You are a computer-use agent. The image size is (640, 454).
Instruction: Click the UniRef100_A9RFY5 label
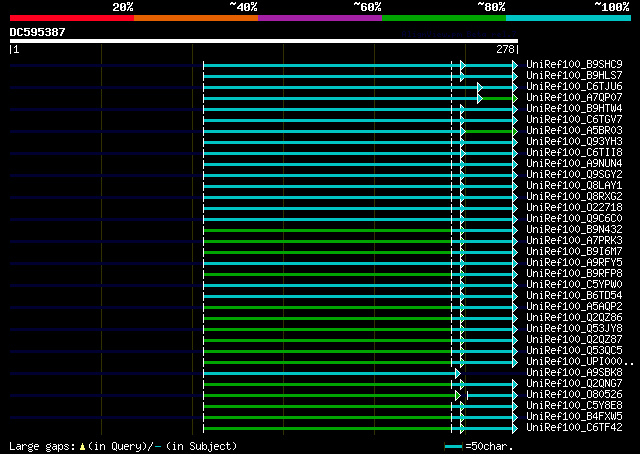click(x=574, y=263)
